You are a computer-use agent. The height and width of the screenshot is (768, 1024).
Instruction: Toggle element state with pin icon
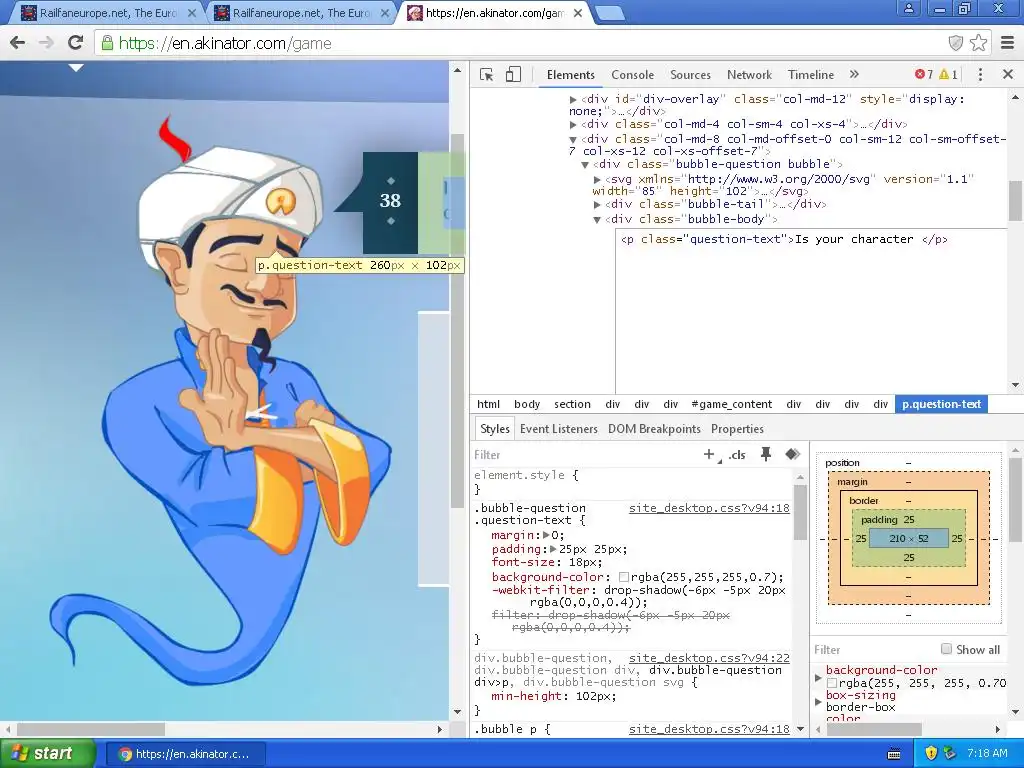pyautogui.click(x=766, y=454)
